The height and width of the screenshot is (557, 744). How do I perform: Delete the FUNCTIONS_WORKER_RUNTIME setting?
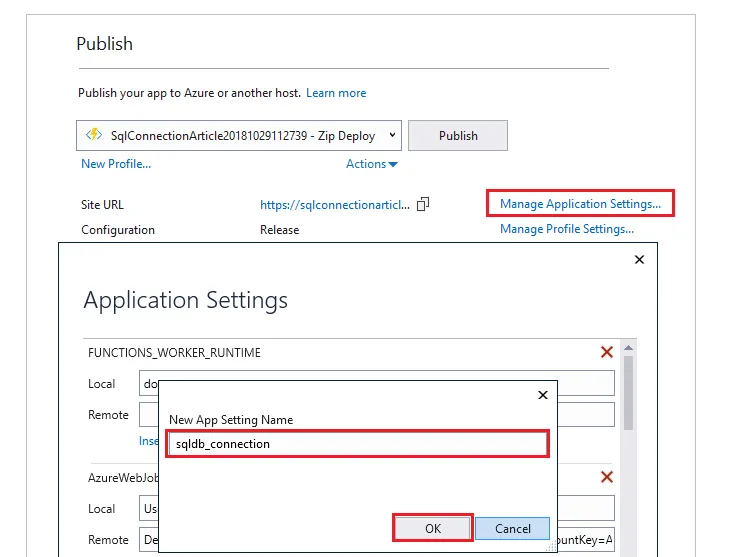coord(606,352)
